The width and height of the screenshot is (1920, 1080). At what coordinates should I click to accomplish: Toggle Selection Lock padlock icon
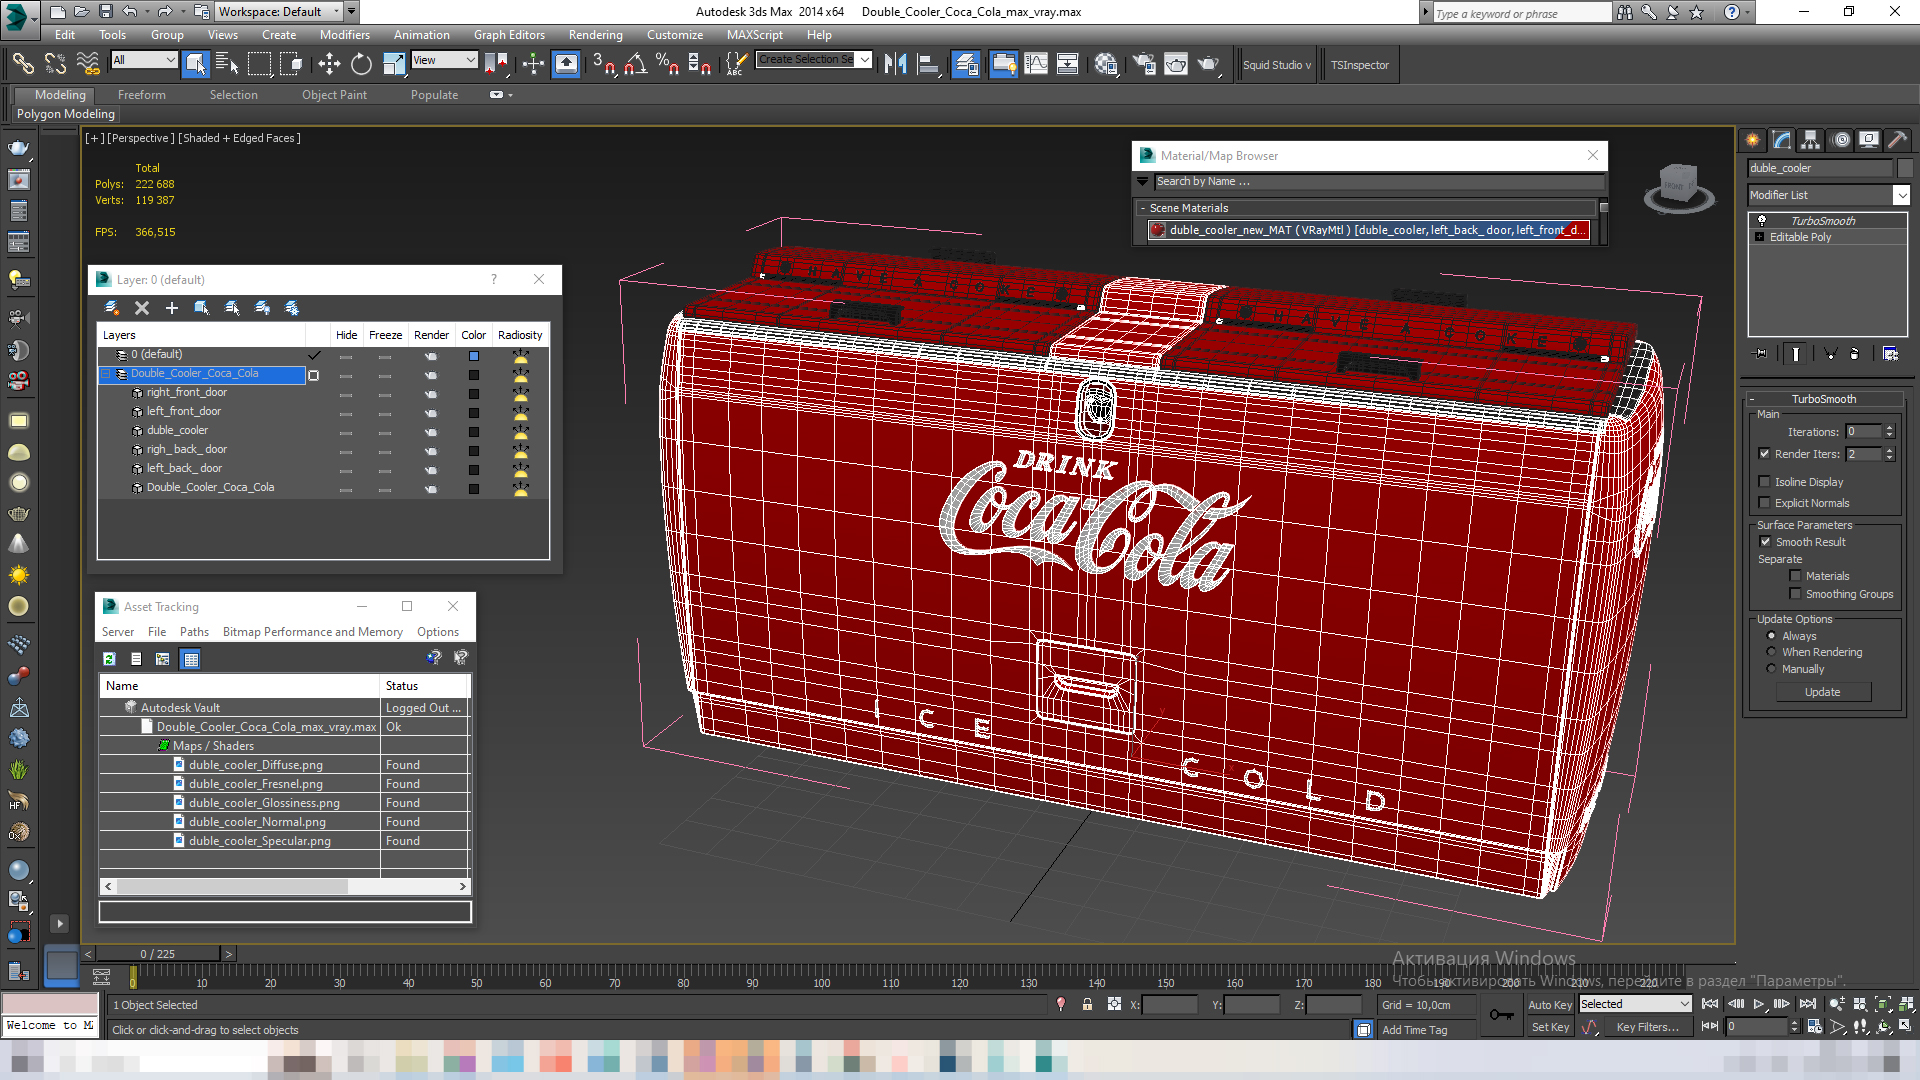(1087, 1004)
